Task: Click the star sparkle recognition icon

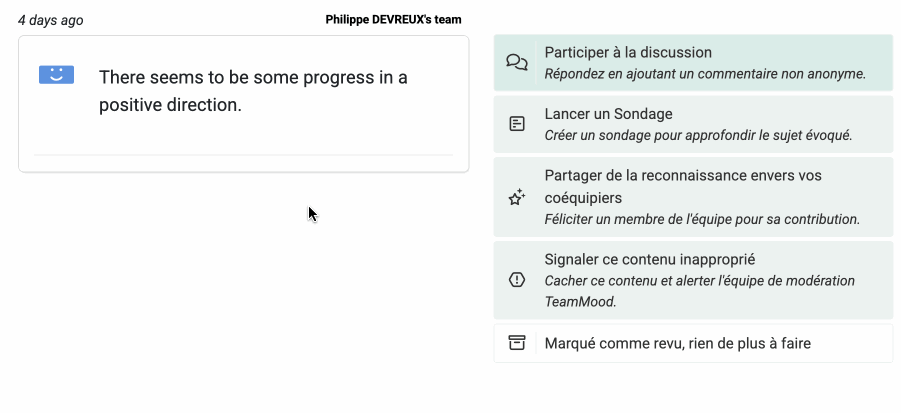Action: pos(517,197)
